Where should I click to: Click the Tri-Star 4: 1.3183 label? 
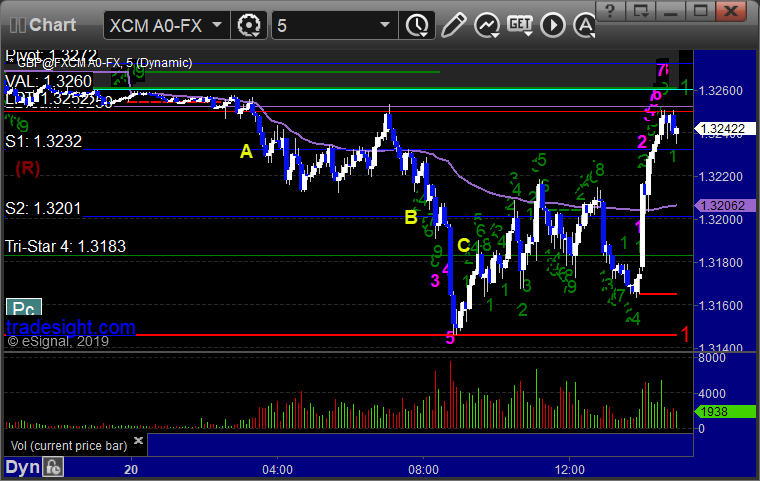[65, 246]
